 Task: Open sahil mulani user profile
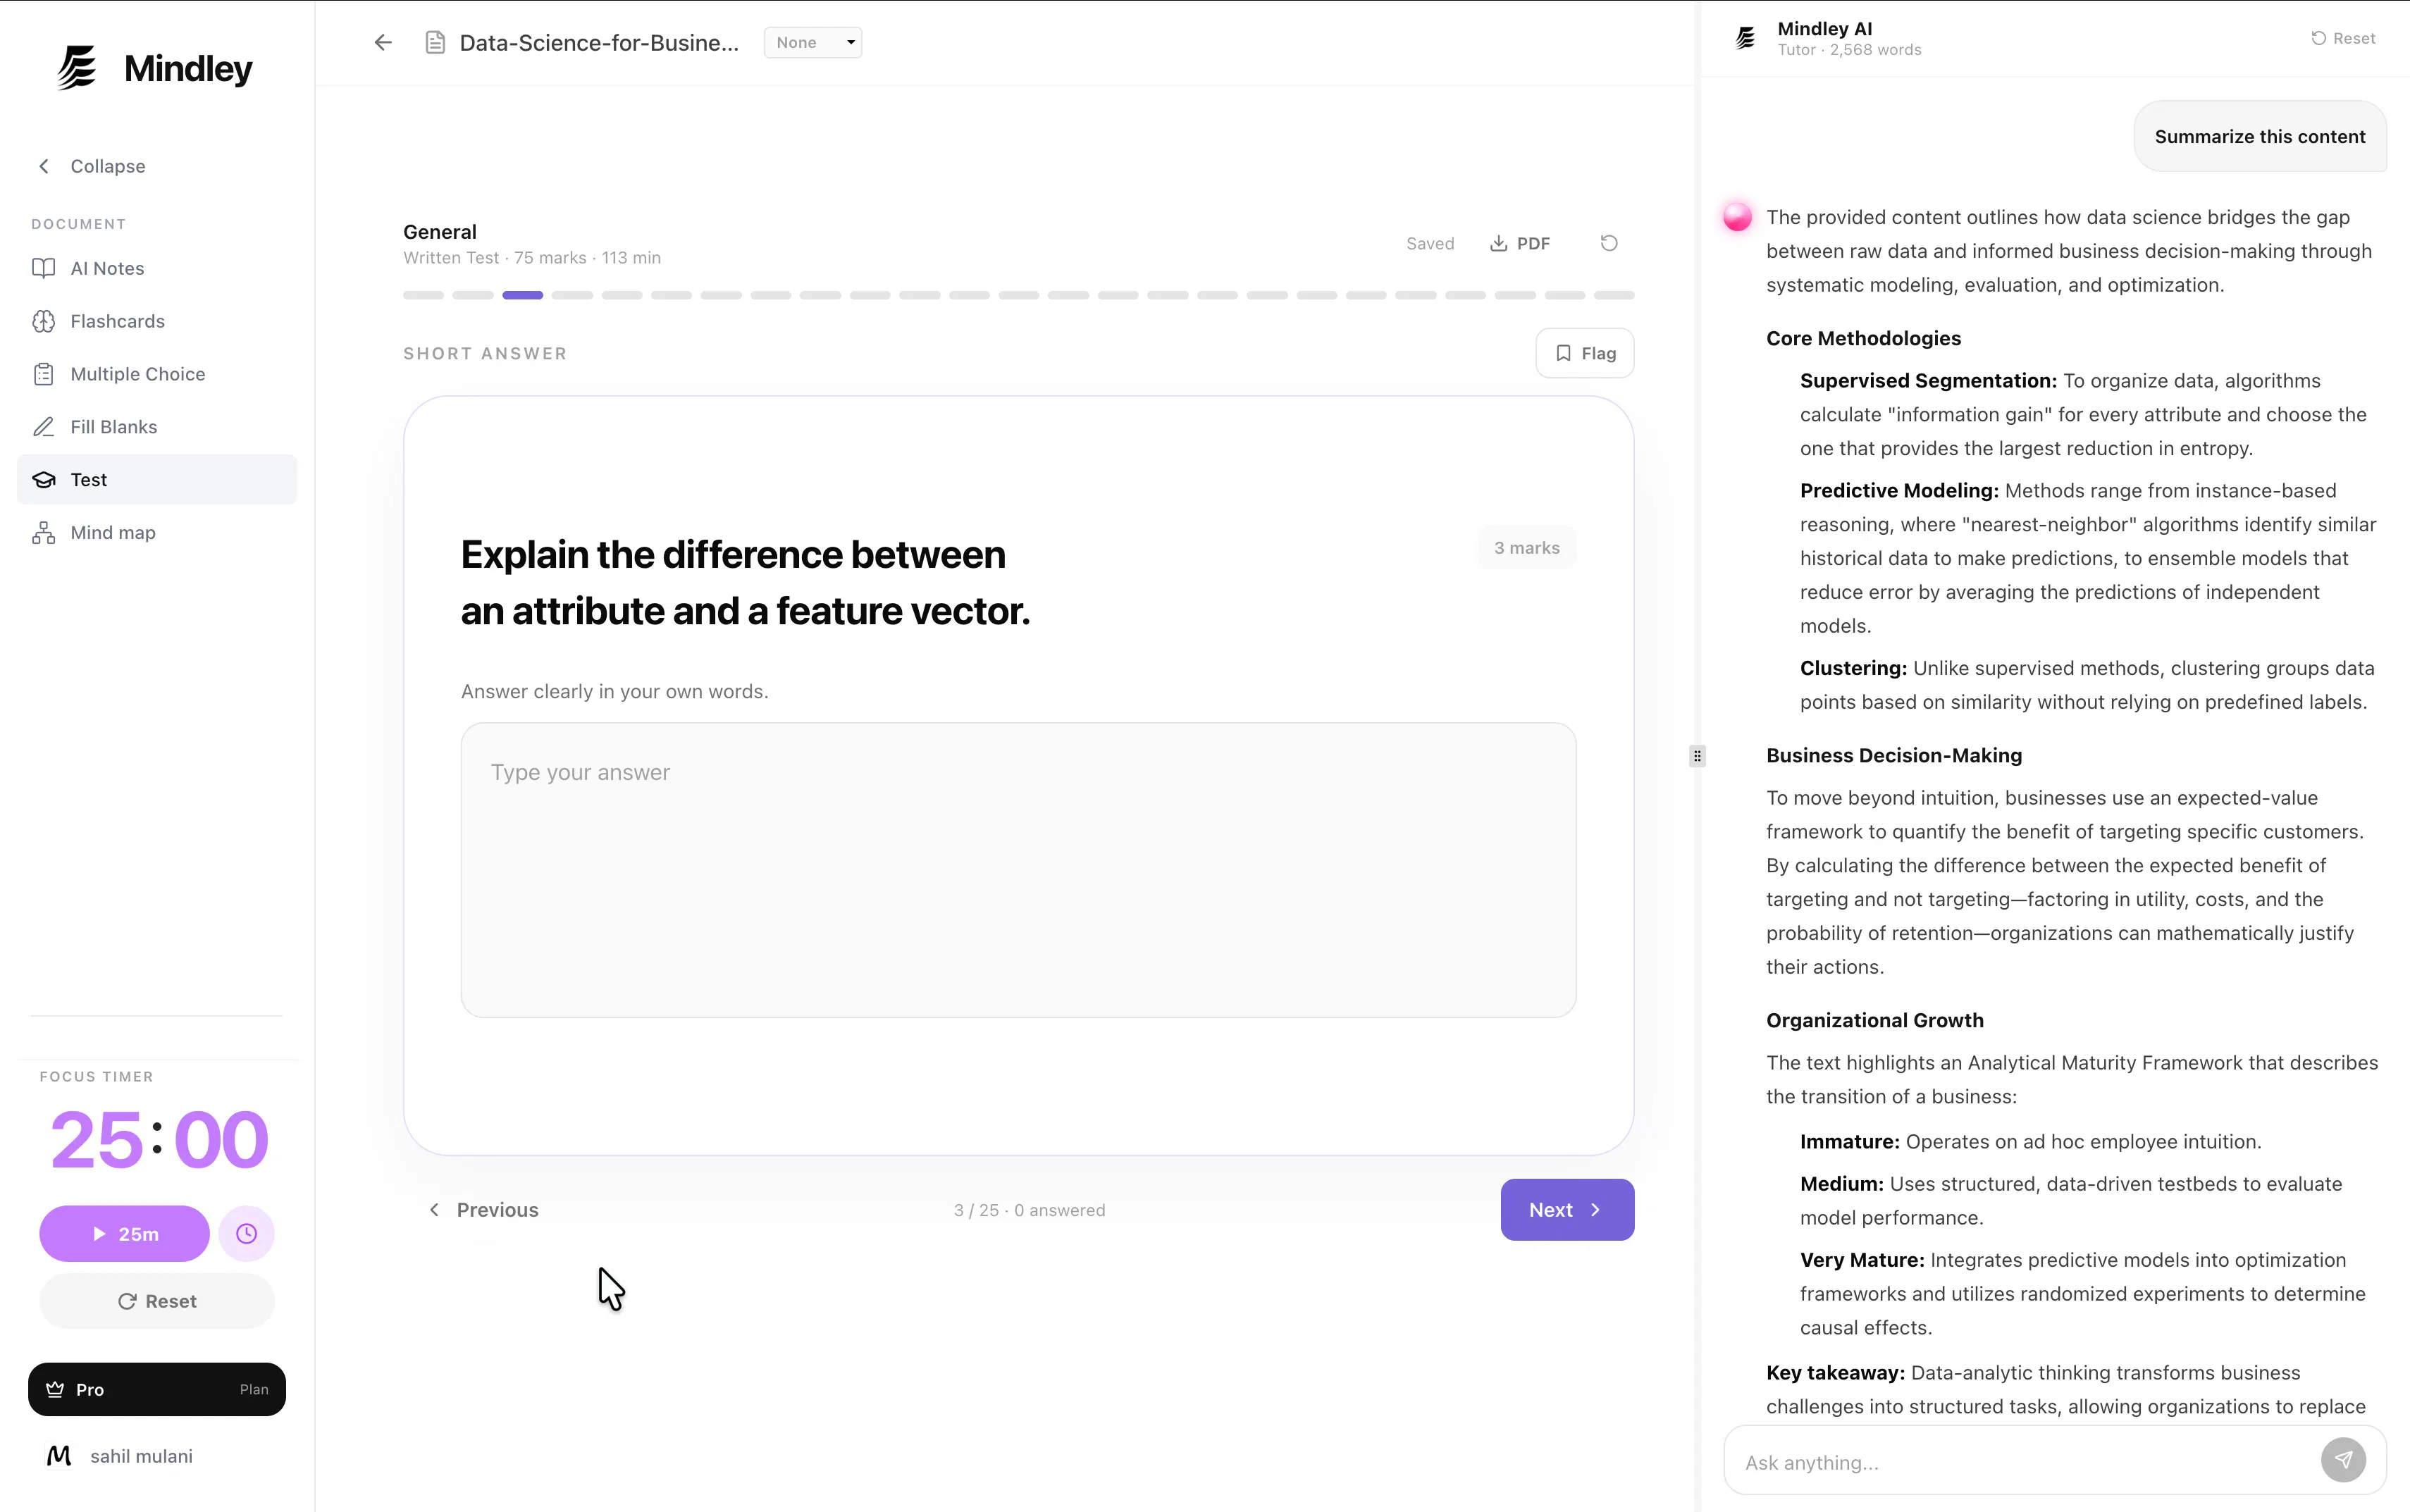[x=120, y=1456]
